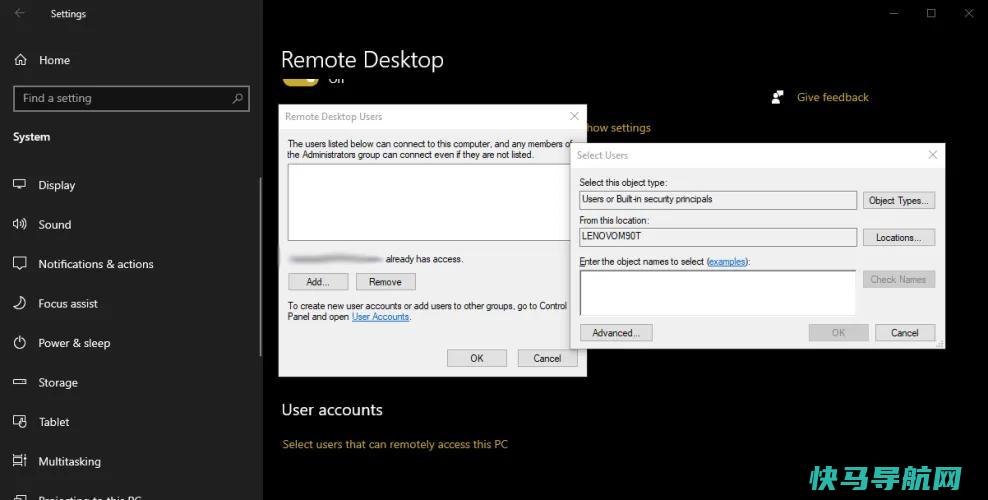Image resolution: width=988 pixels, height=500 pixels.
Task: Click the User accounts section heading
Action: point(332,410)
